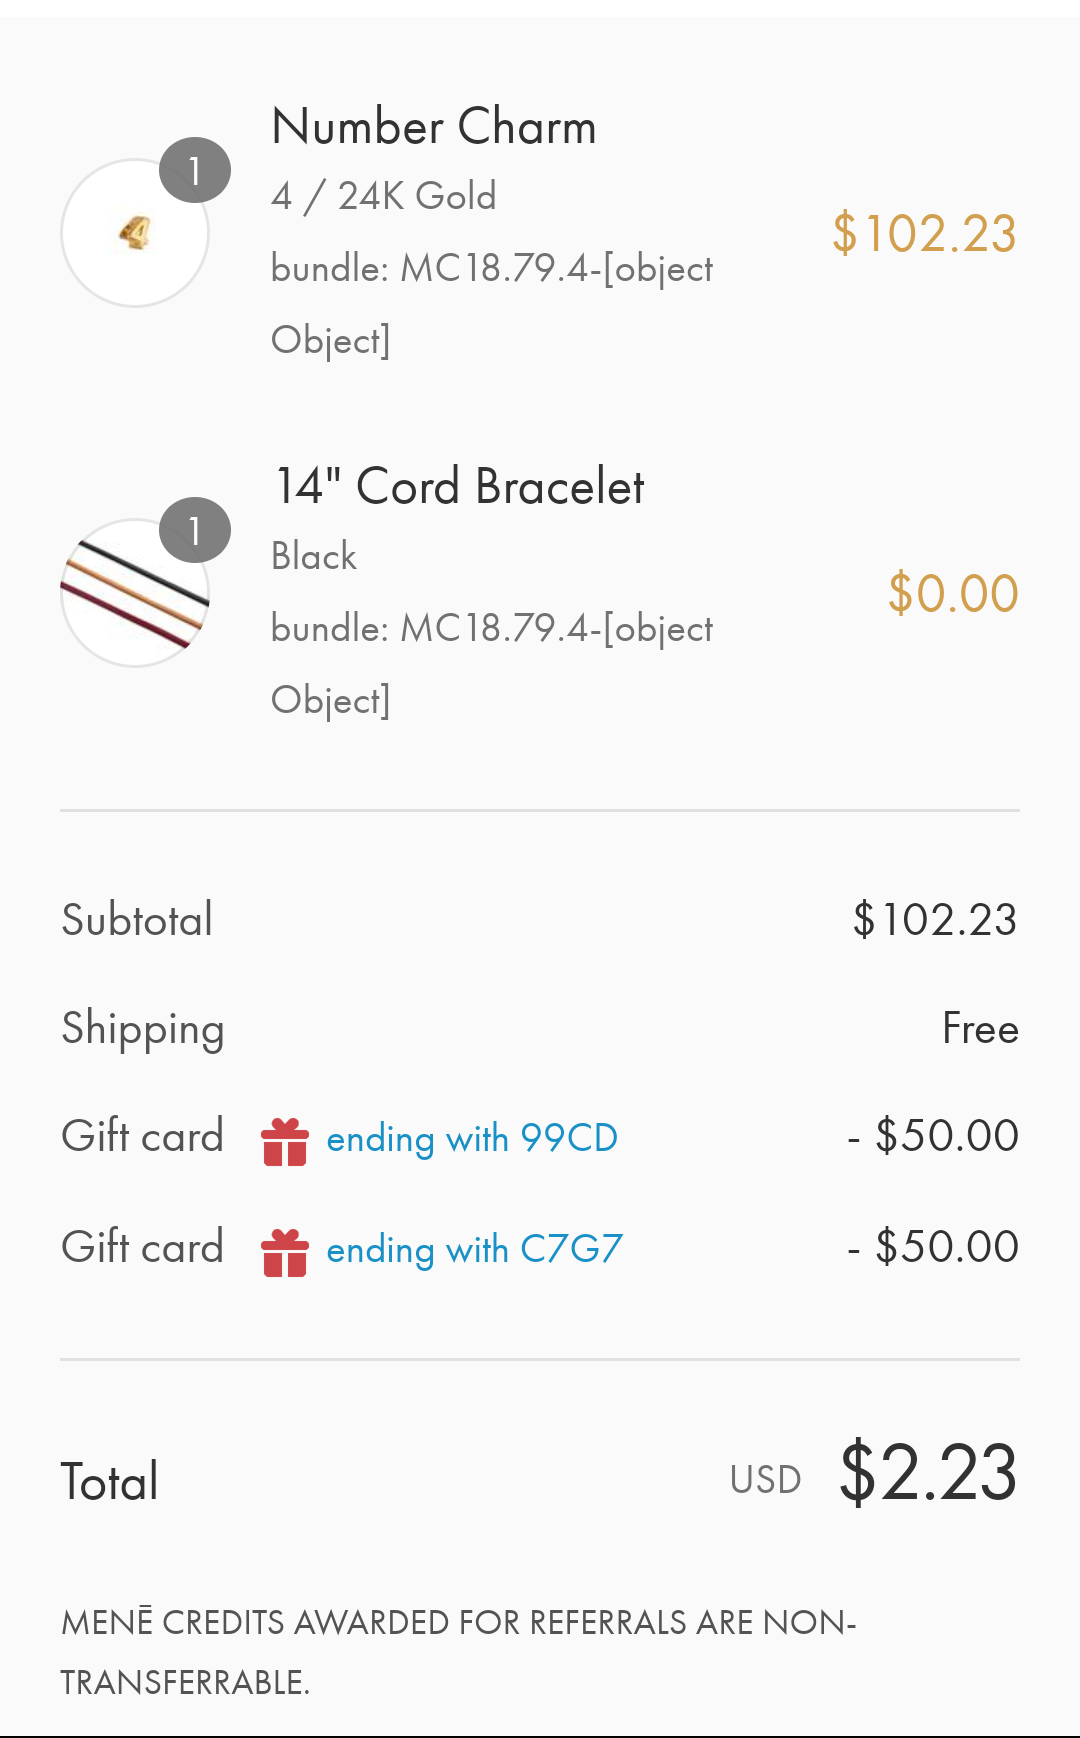Click the second -$50.00 gift card deduction

(x=933, y=1247)
